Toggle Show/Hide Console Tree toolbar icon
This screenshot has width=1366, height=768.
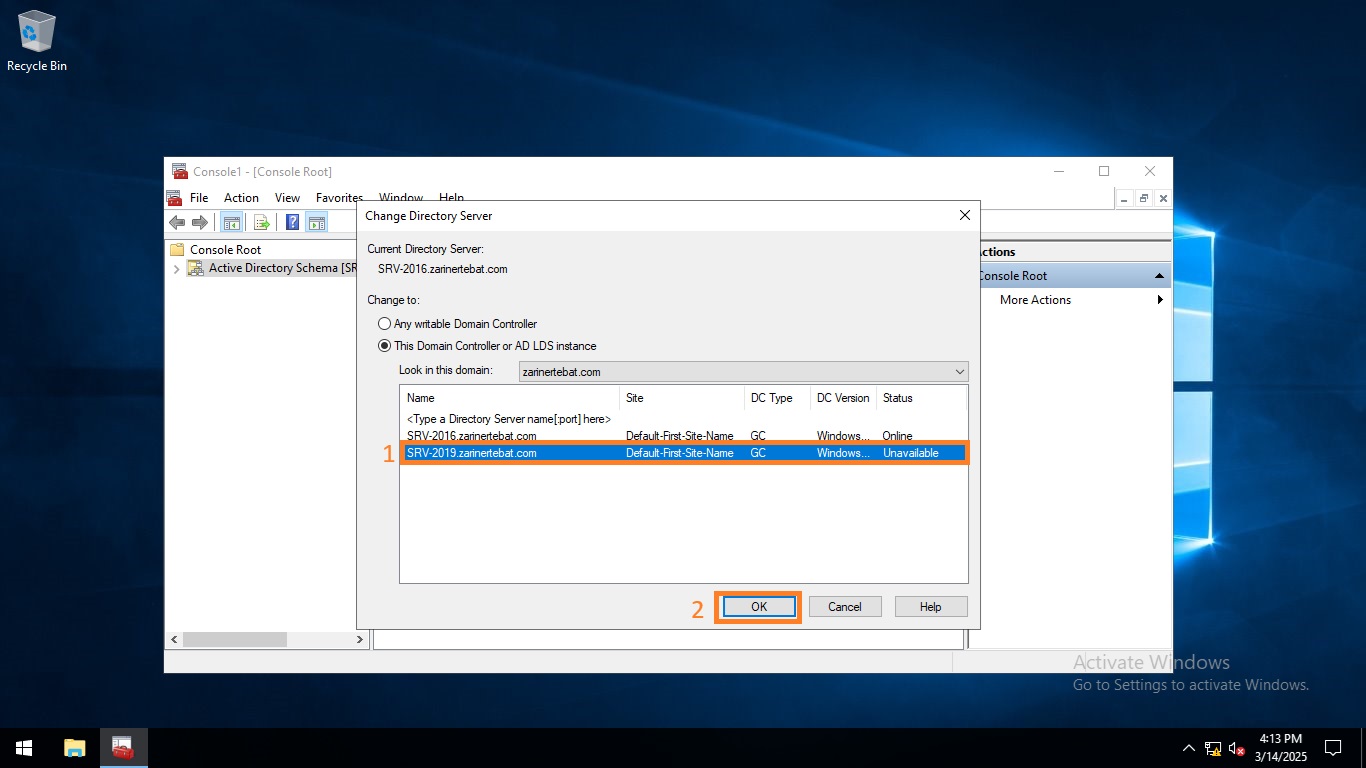pyautogui.click(x=231, y=222)
